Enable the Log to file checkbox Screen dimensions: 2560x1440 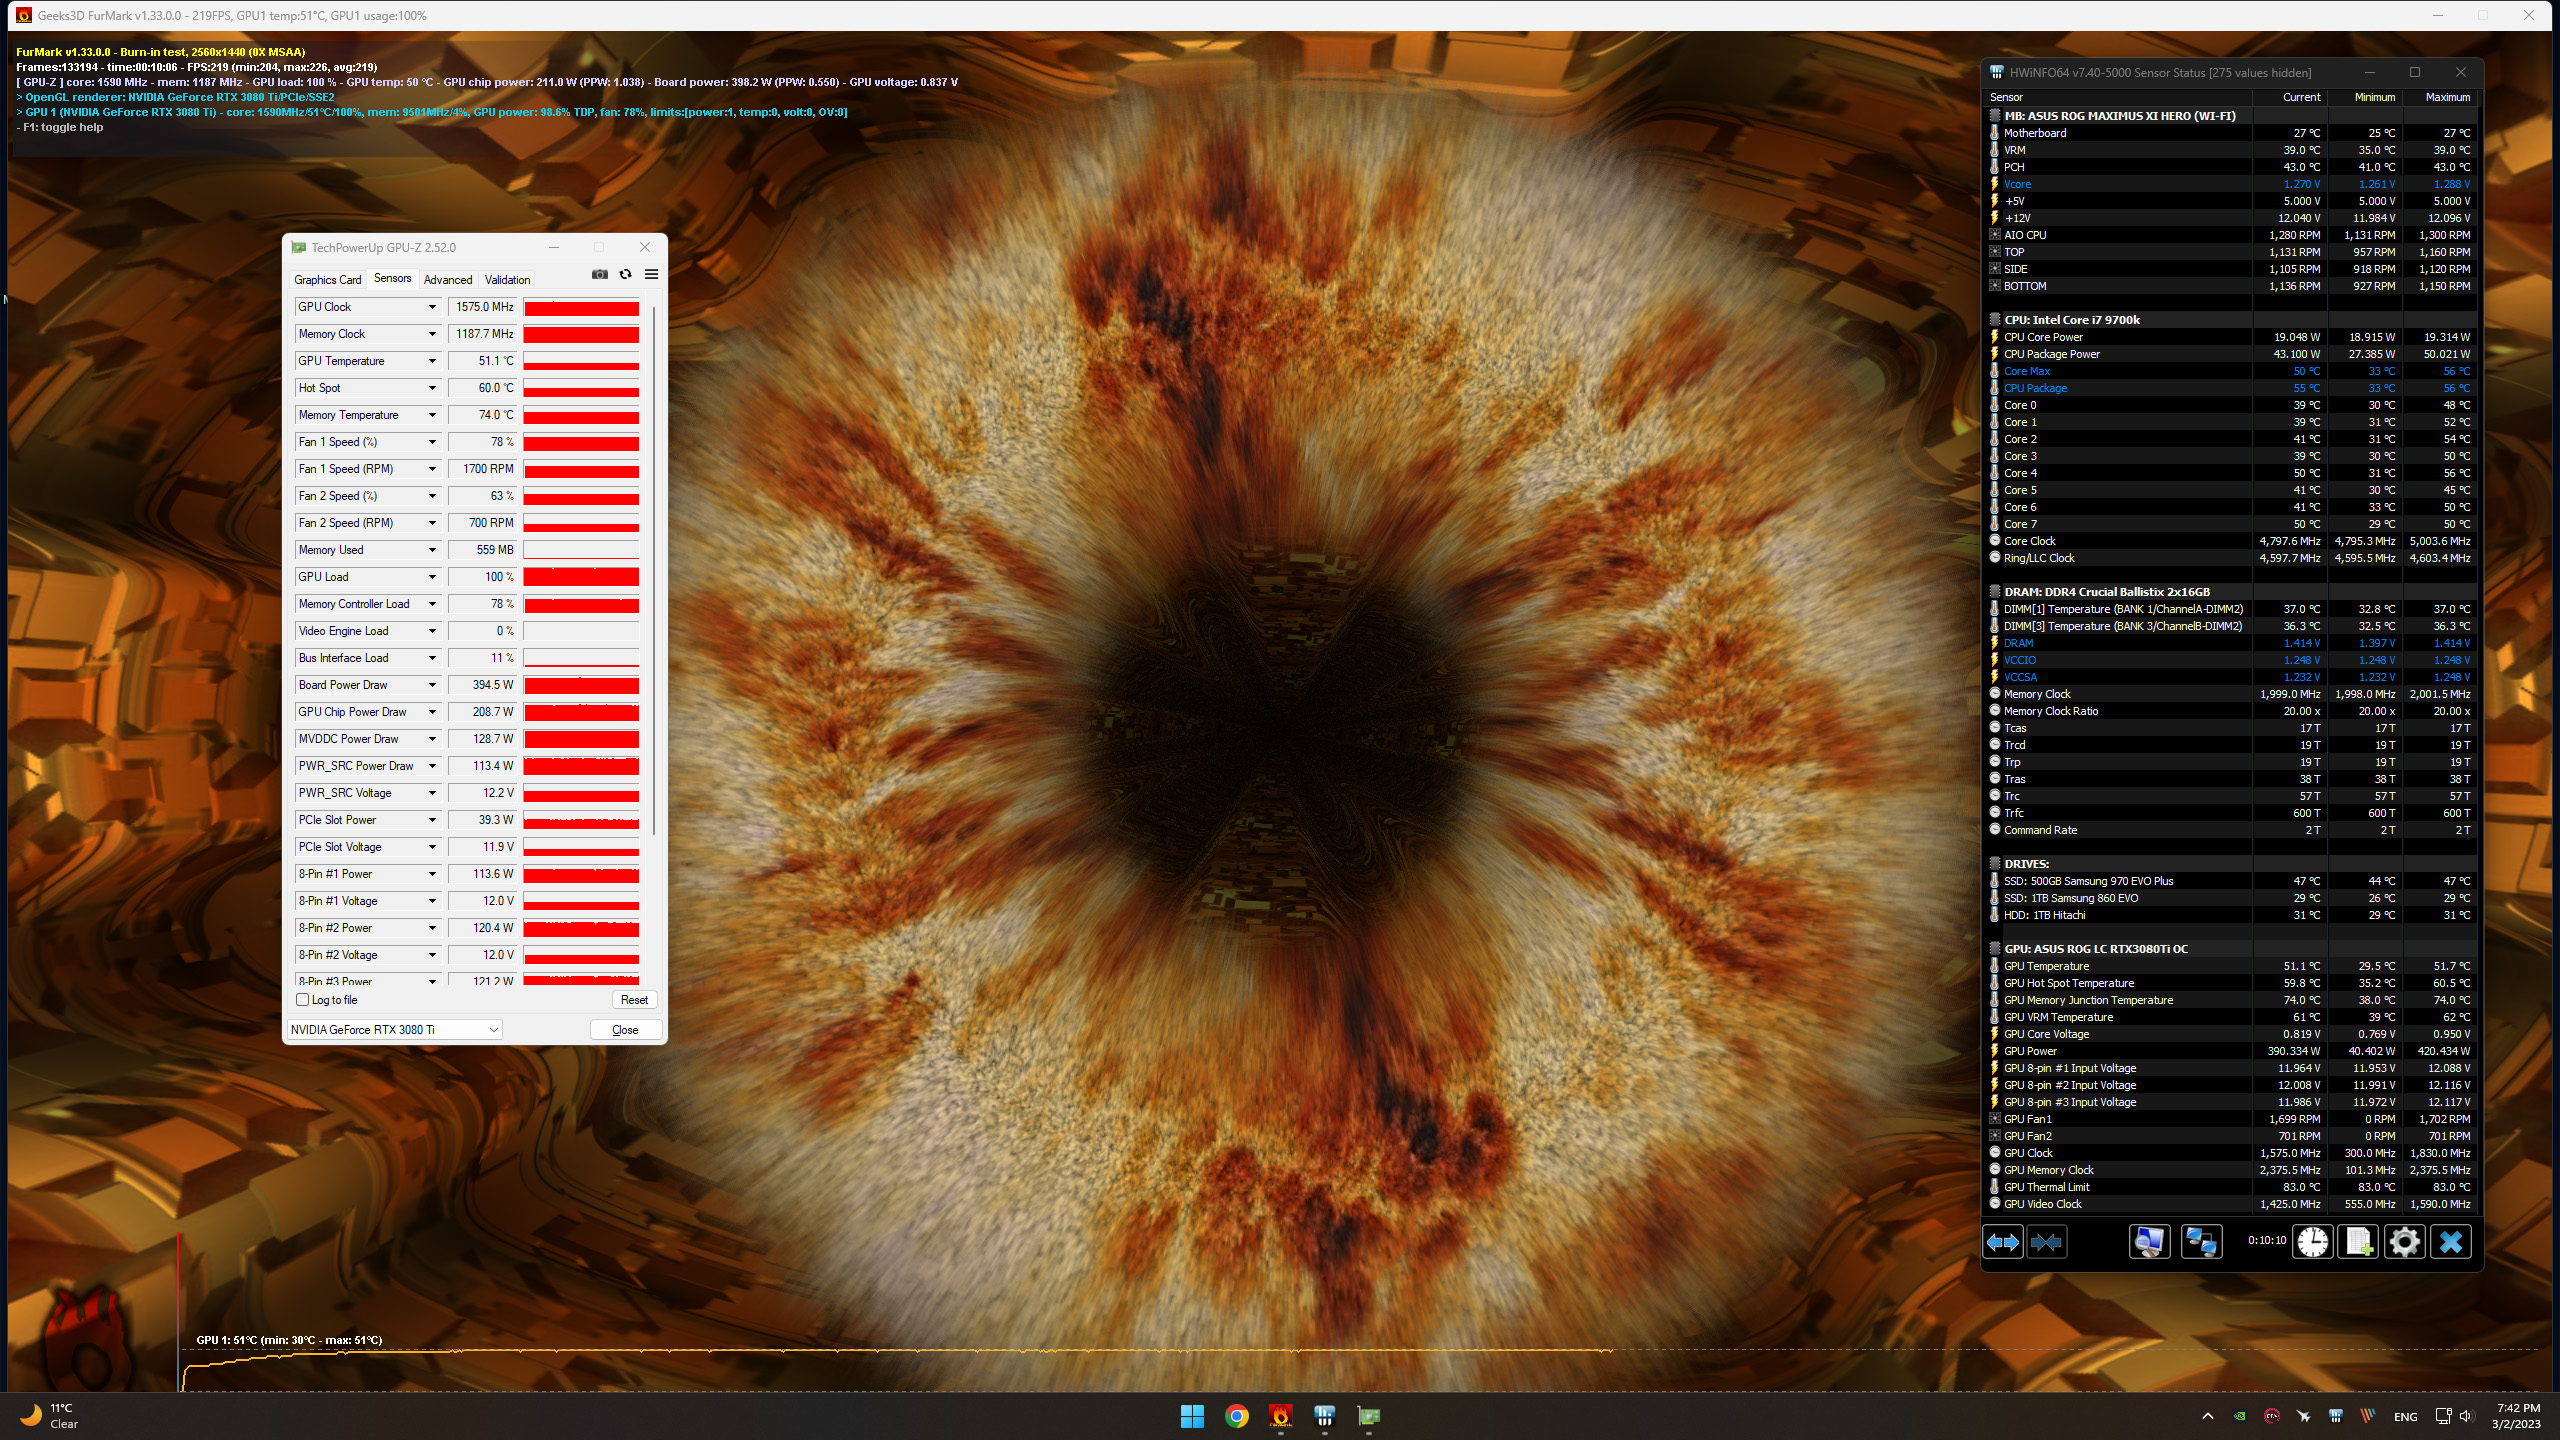(303, 1000)
